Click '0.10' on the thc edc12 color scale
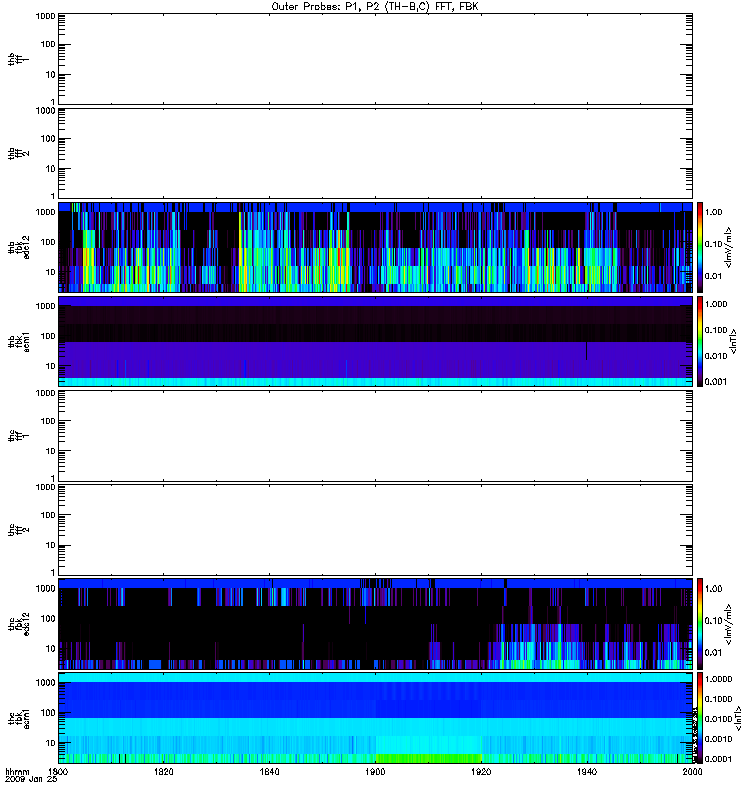The width and height of the screenshot is (750, 800). click(713, 620)
